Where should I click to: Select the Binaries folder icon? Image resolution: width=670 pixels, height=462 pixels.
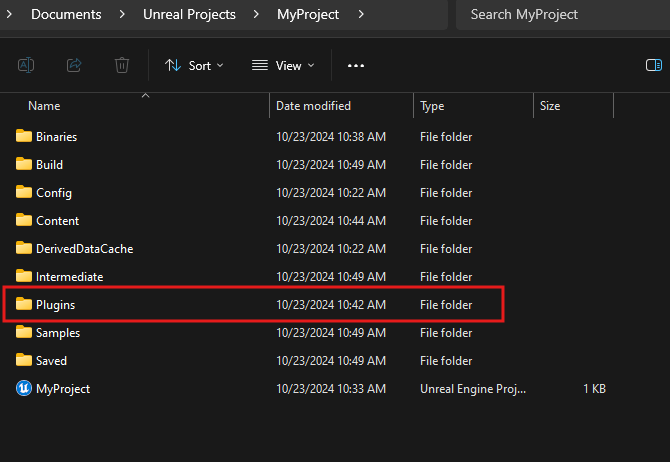point(24,137)
